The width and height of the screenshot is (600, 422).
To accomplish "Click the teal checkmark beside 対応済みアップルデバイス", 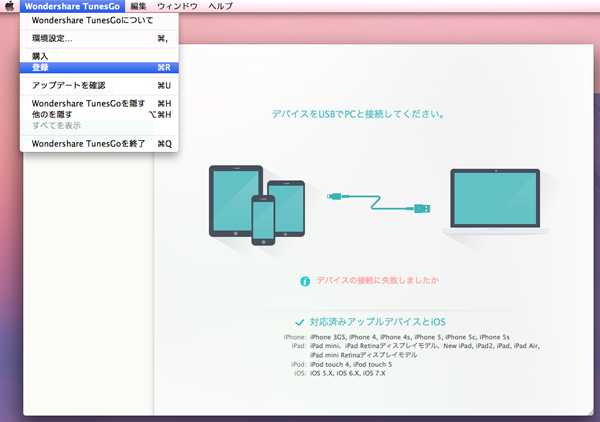I will coord(300,323).
